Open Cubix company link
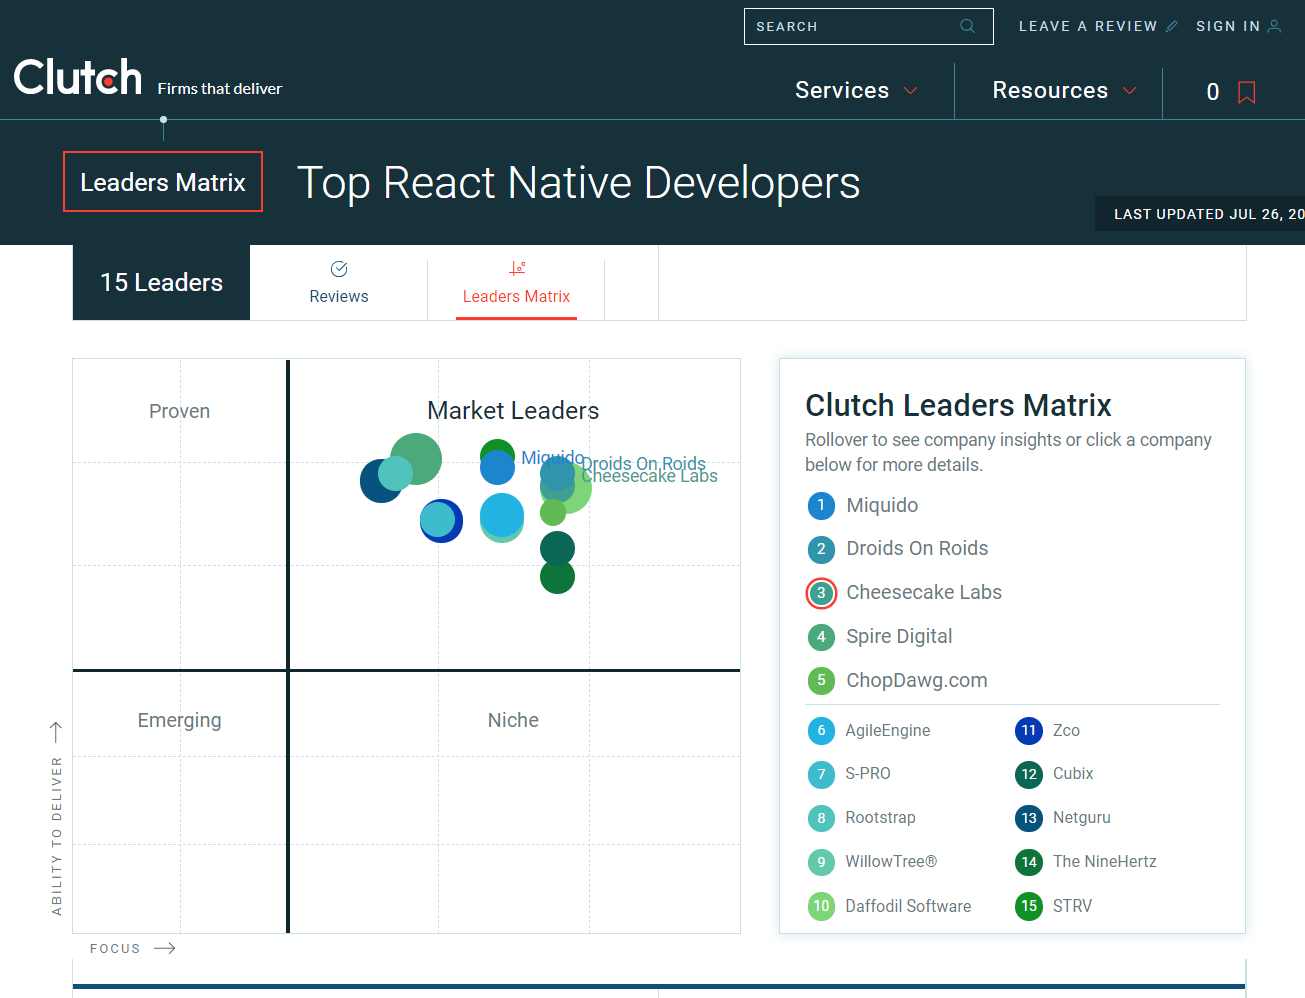Image resolution: width=1305 pixels, height=998 pixels. [1073, 773]
